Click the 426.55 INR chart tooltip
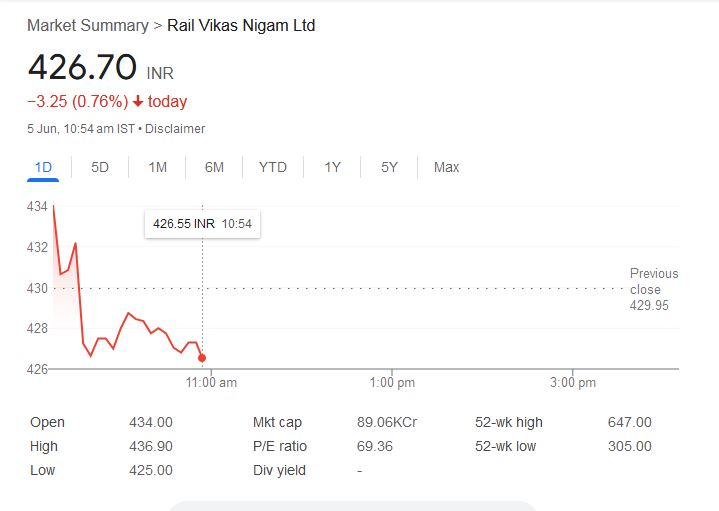The height and width of the screenshot is (511, 719). [x=202, y=224]
